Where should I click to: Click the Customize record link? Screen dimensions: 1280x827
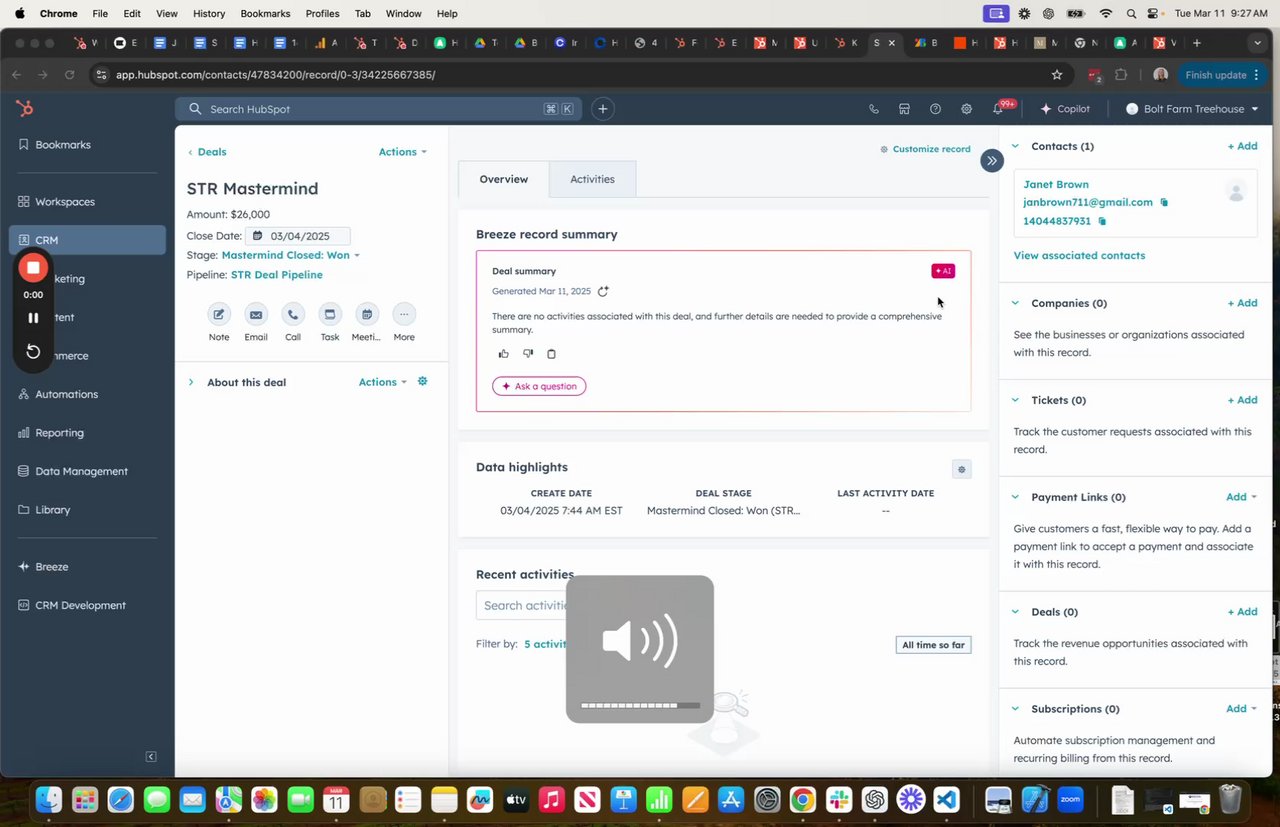coord(925,149)
